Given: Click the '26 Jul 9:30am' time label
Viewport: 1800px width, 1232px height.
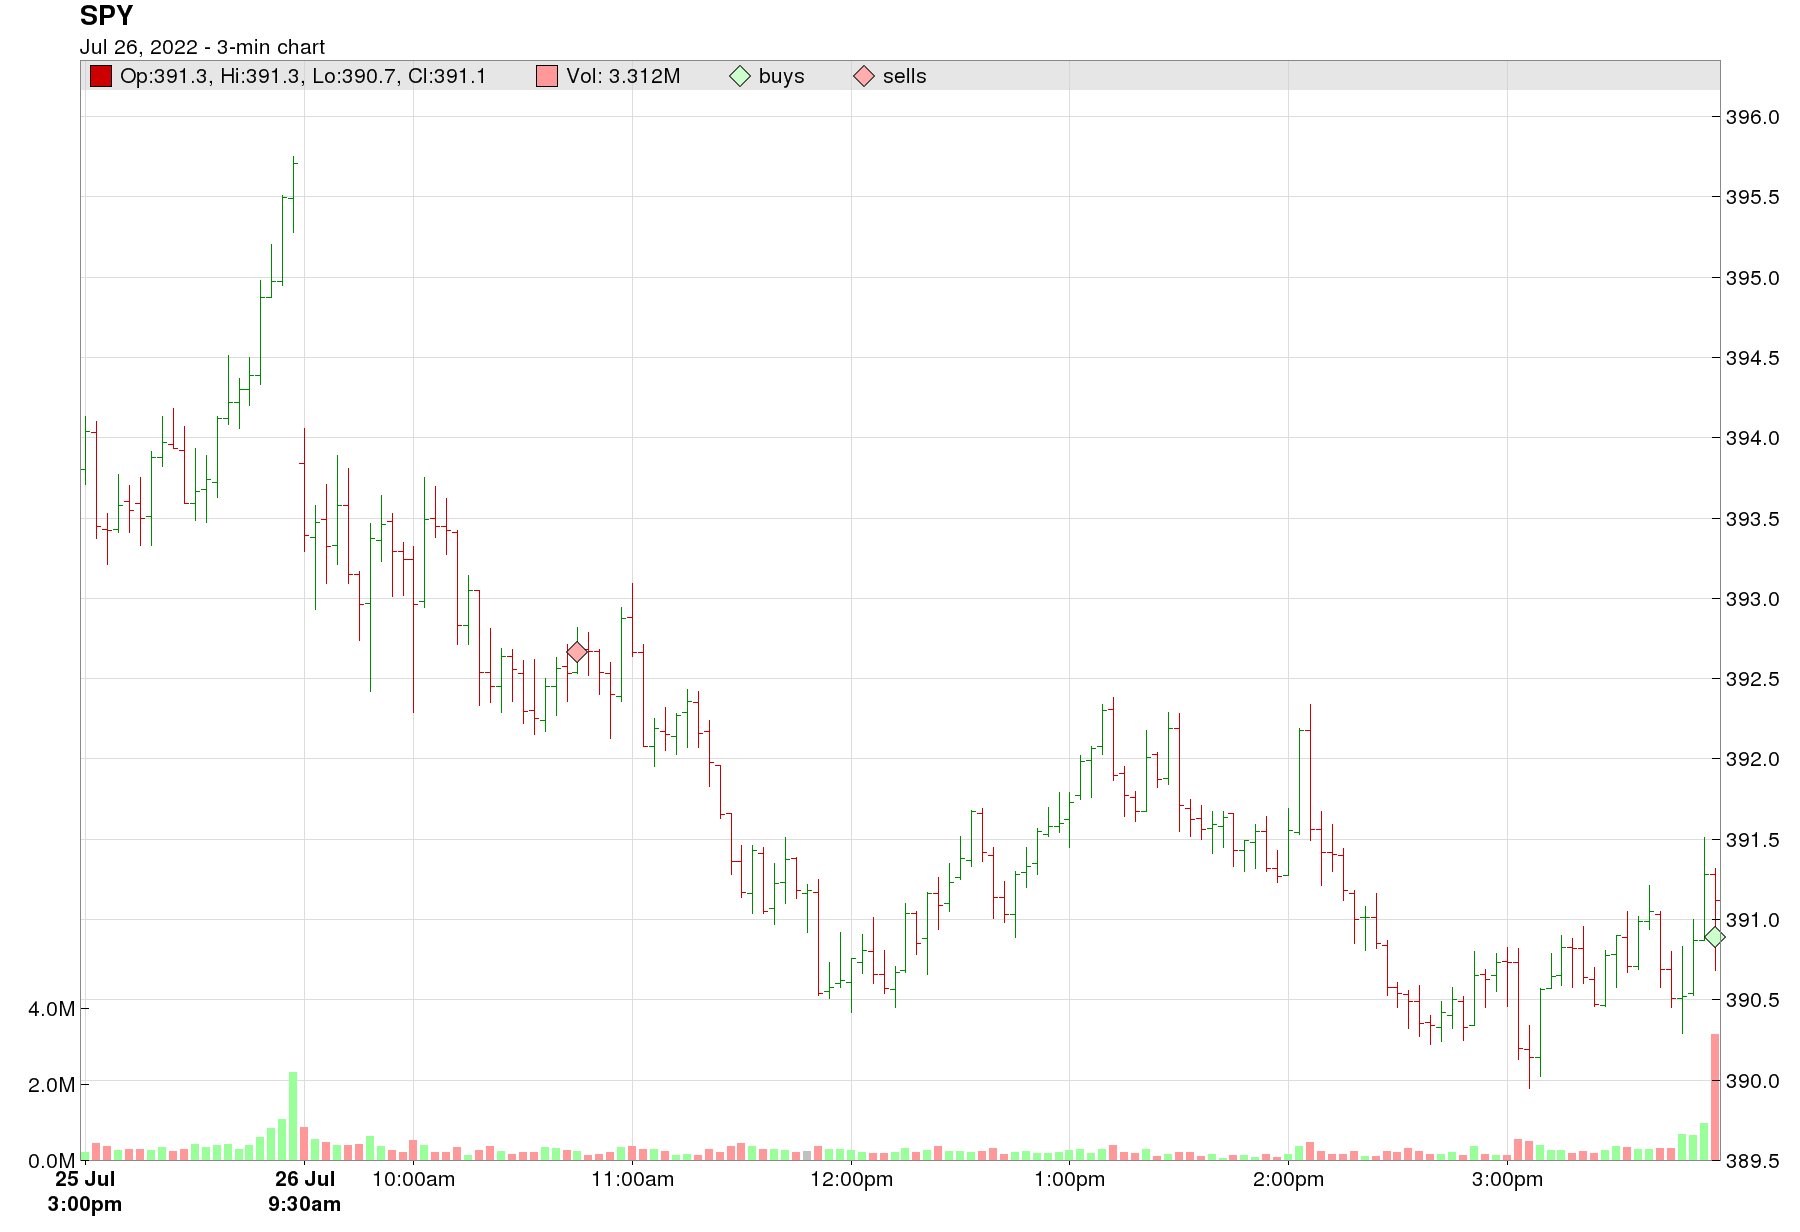Looking at the screenshot, I should click(x=304, y=1191).
